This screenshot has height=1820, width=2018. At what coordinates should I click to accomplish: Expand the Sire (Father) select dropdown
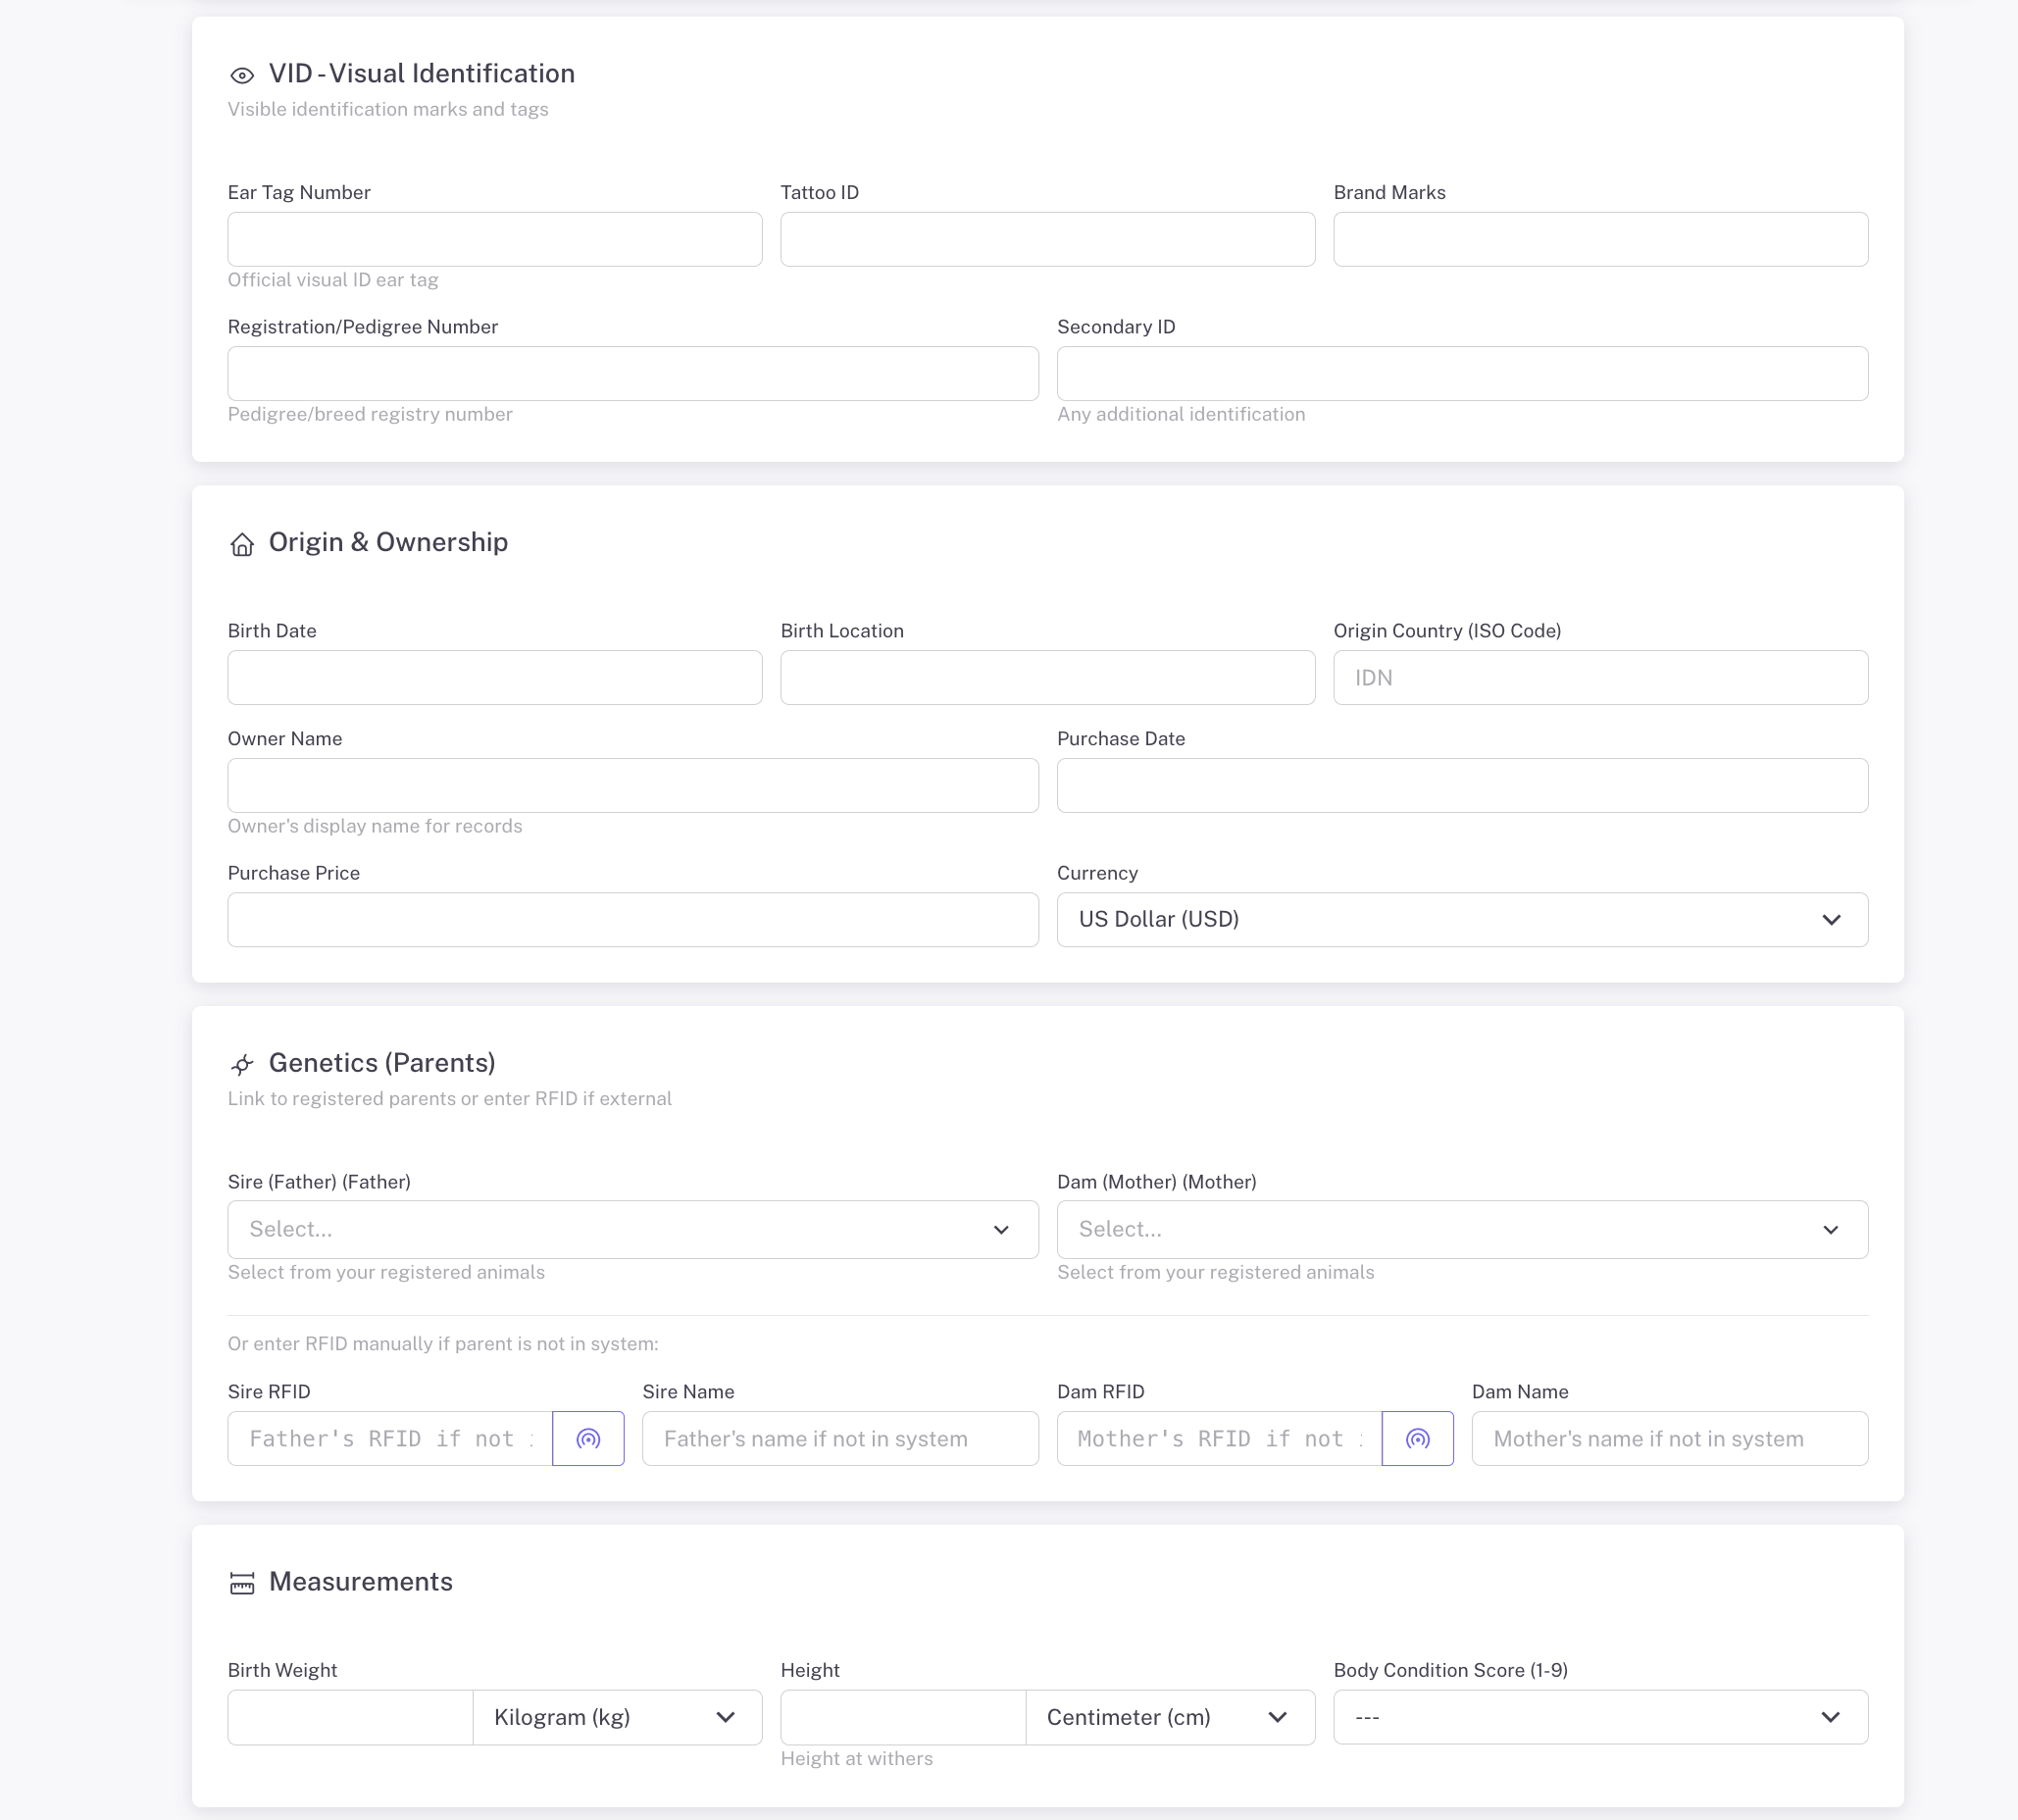point(632,1229)
